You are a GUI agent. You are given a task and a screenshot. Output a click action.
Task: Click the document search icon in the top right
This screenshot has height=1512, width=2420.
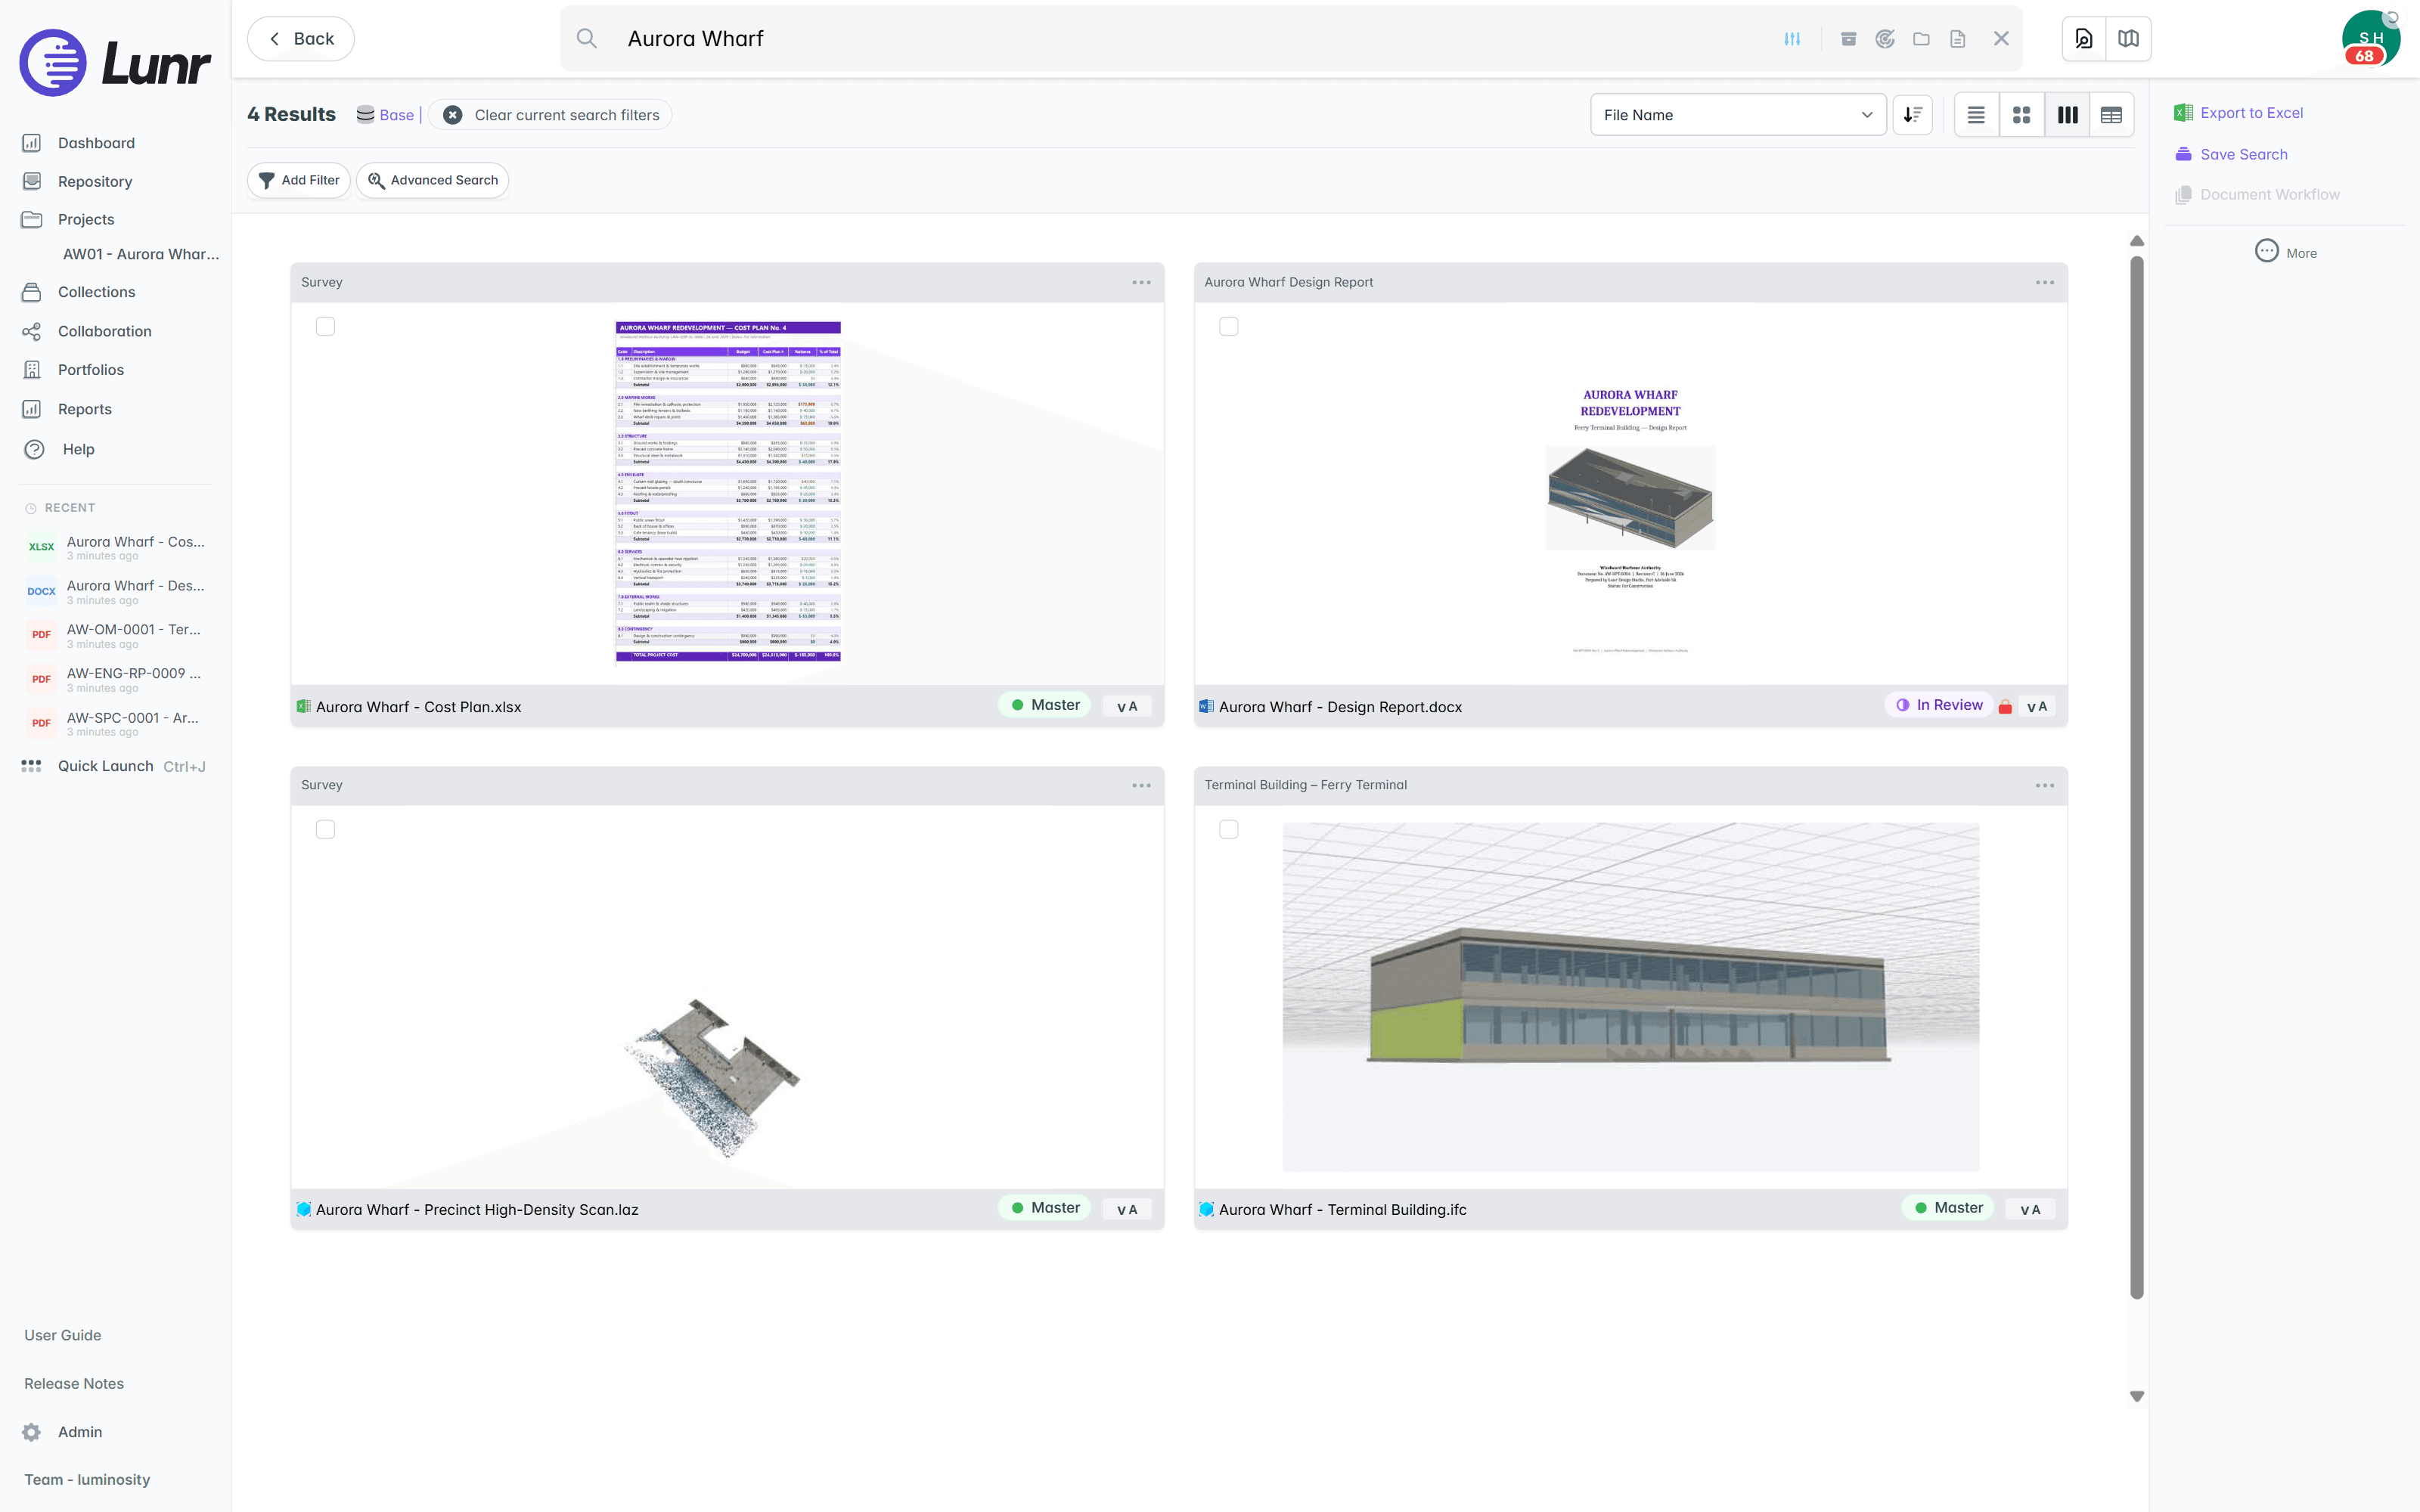[2084, 39]
